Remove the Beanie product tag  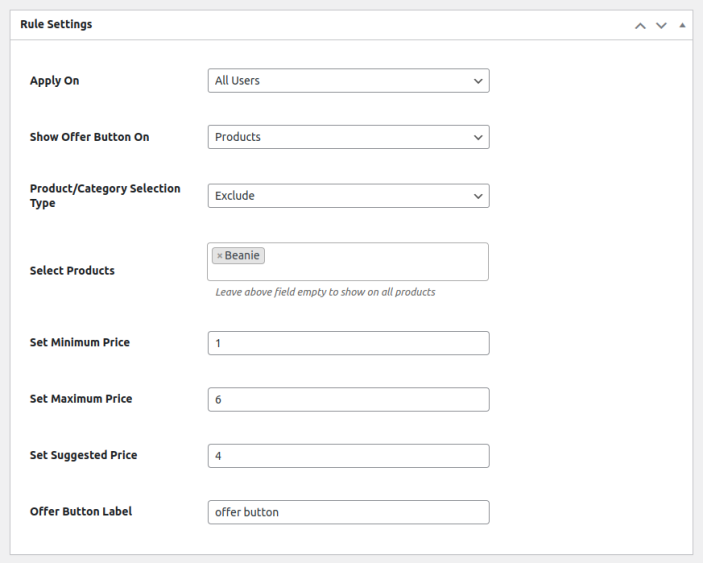click(x=219, y=256)
